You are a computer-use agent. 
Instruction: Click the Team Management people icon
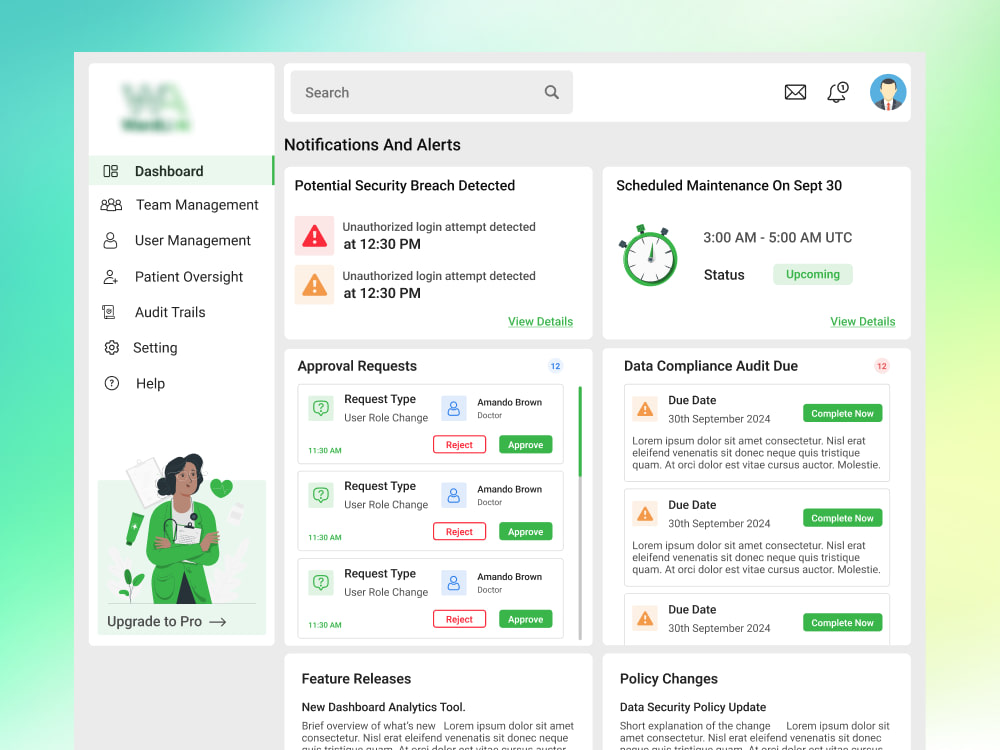111,205
